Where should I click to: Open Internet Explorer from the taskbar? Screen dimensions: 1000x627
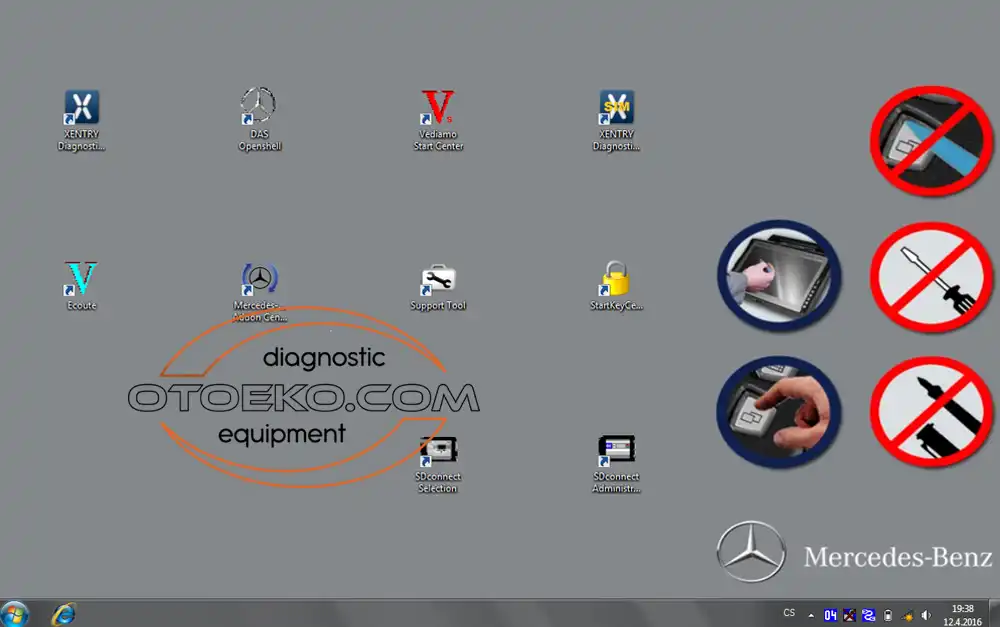tap(64, 613)
